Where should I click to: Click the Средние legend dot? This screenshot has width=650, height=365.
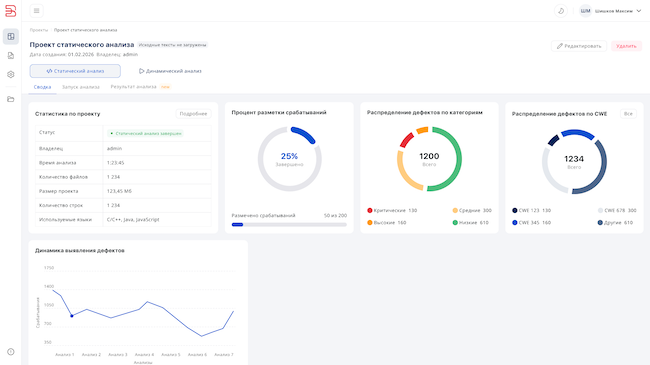(455, 210)
